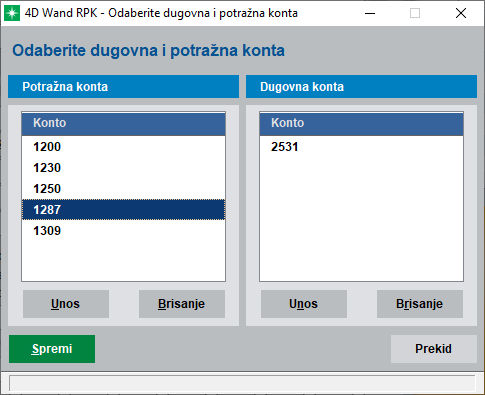Close the Odaberite dugovna dialog window
The height and width of the screenshot is (395, 485).
coord(461,13)
